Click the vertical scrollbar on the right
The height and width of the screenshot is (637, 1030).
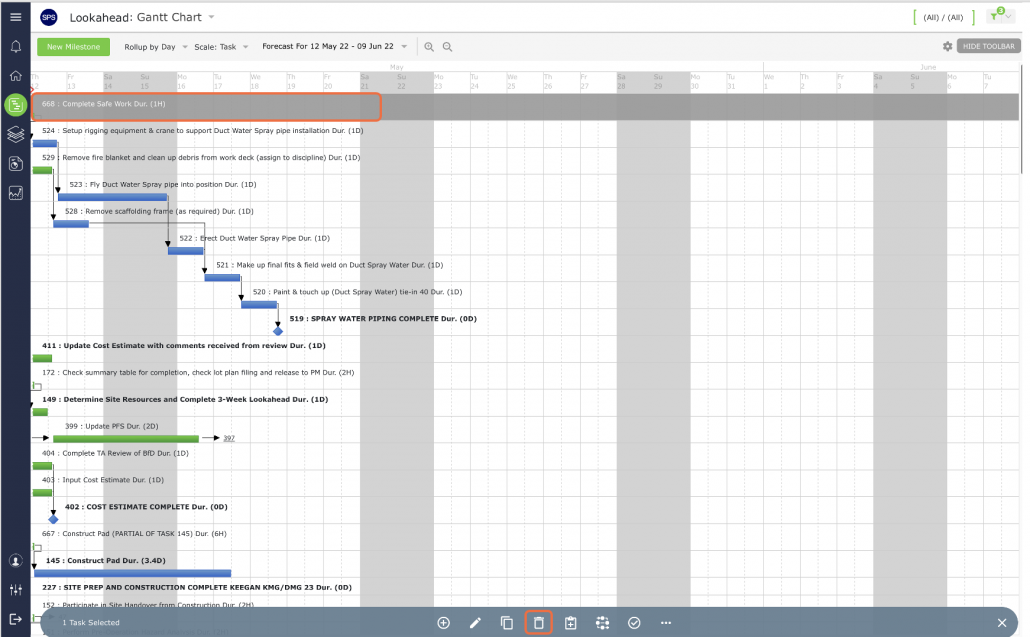click(1023, 118)
